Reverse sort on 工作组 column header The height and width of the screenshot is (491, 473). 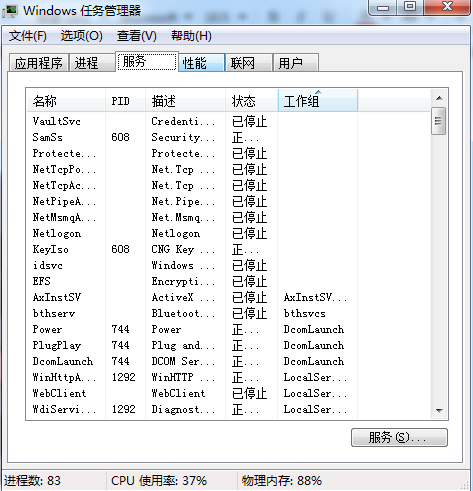tap(318, 101)
